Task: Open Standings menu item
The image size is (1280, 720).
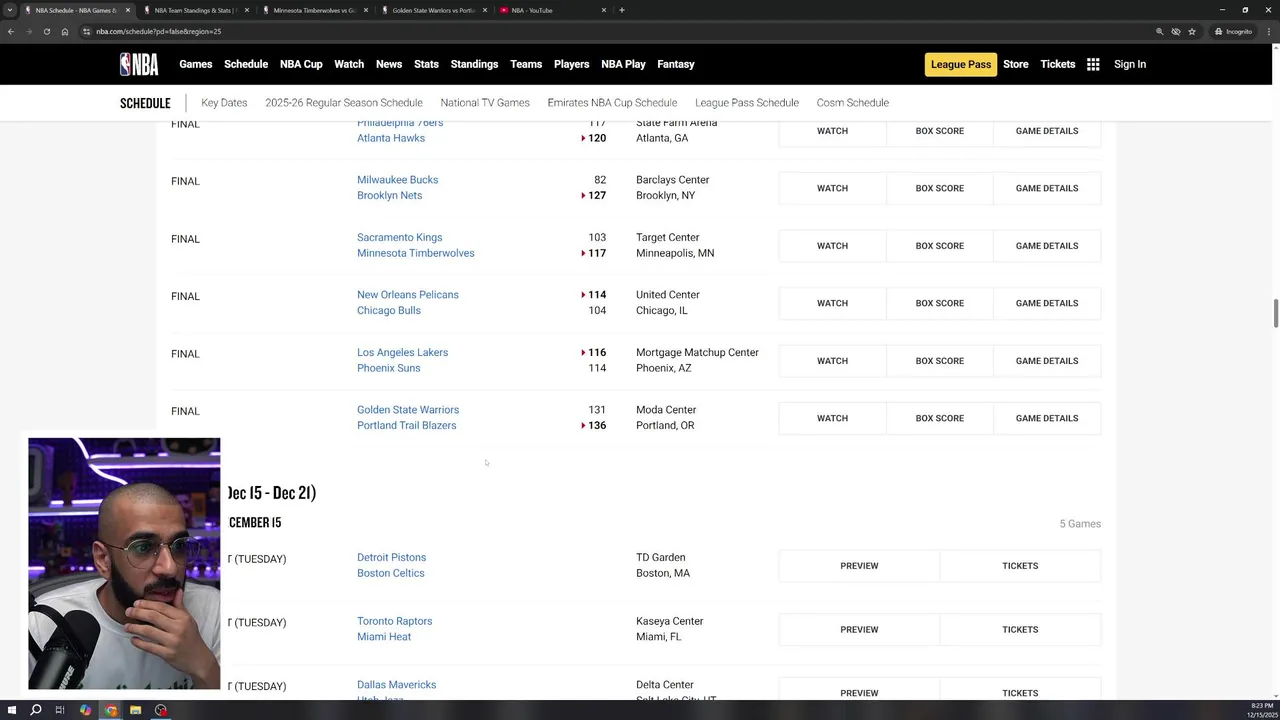Action: pos(474,64)
